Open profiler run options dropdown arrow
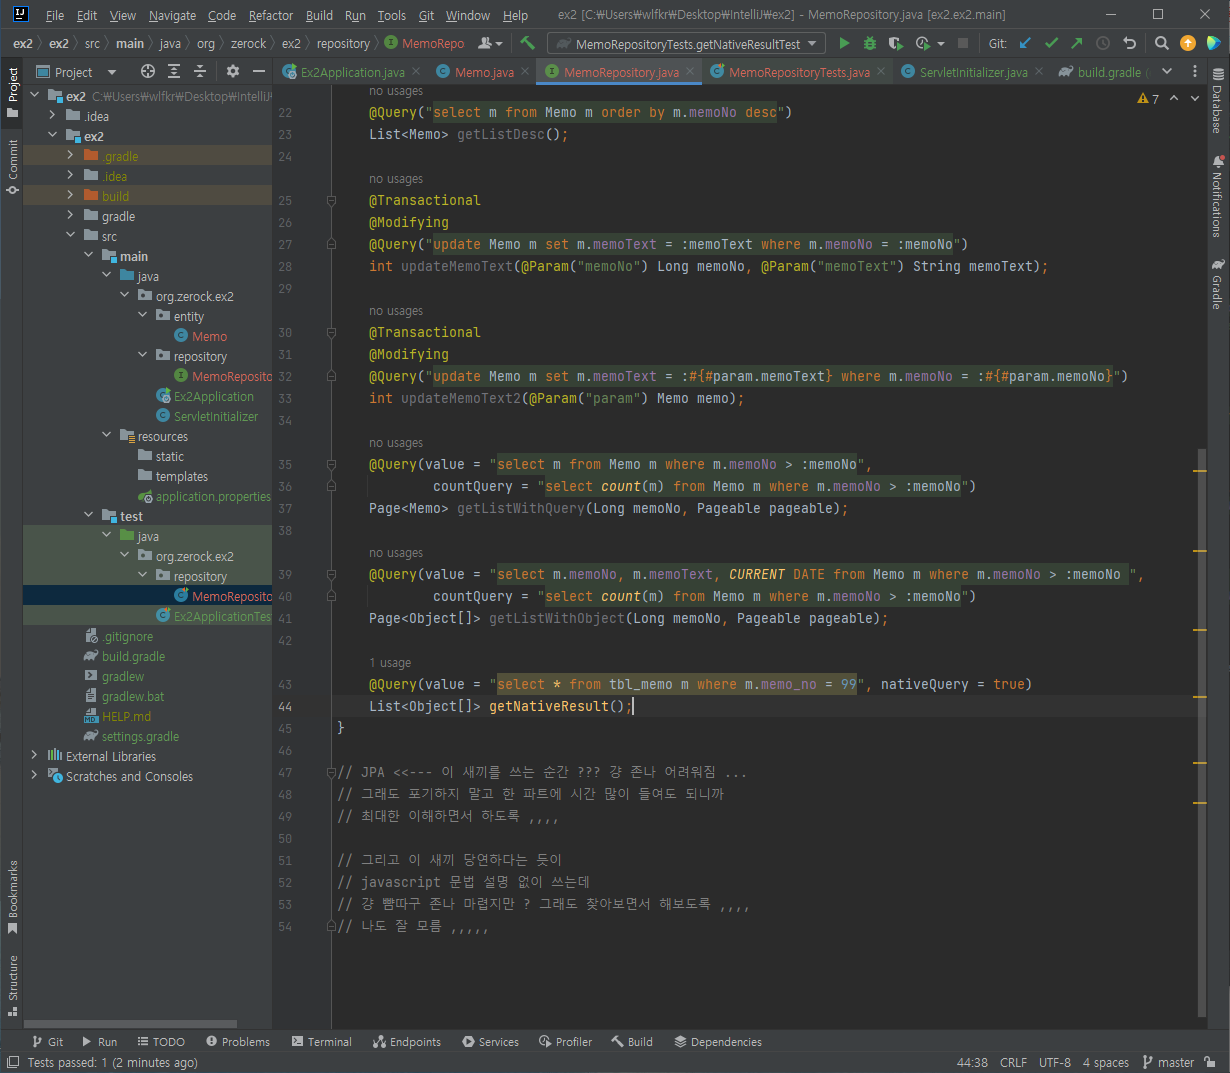The image size is (1230, 1073). point(941,44)
